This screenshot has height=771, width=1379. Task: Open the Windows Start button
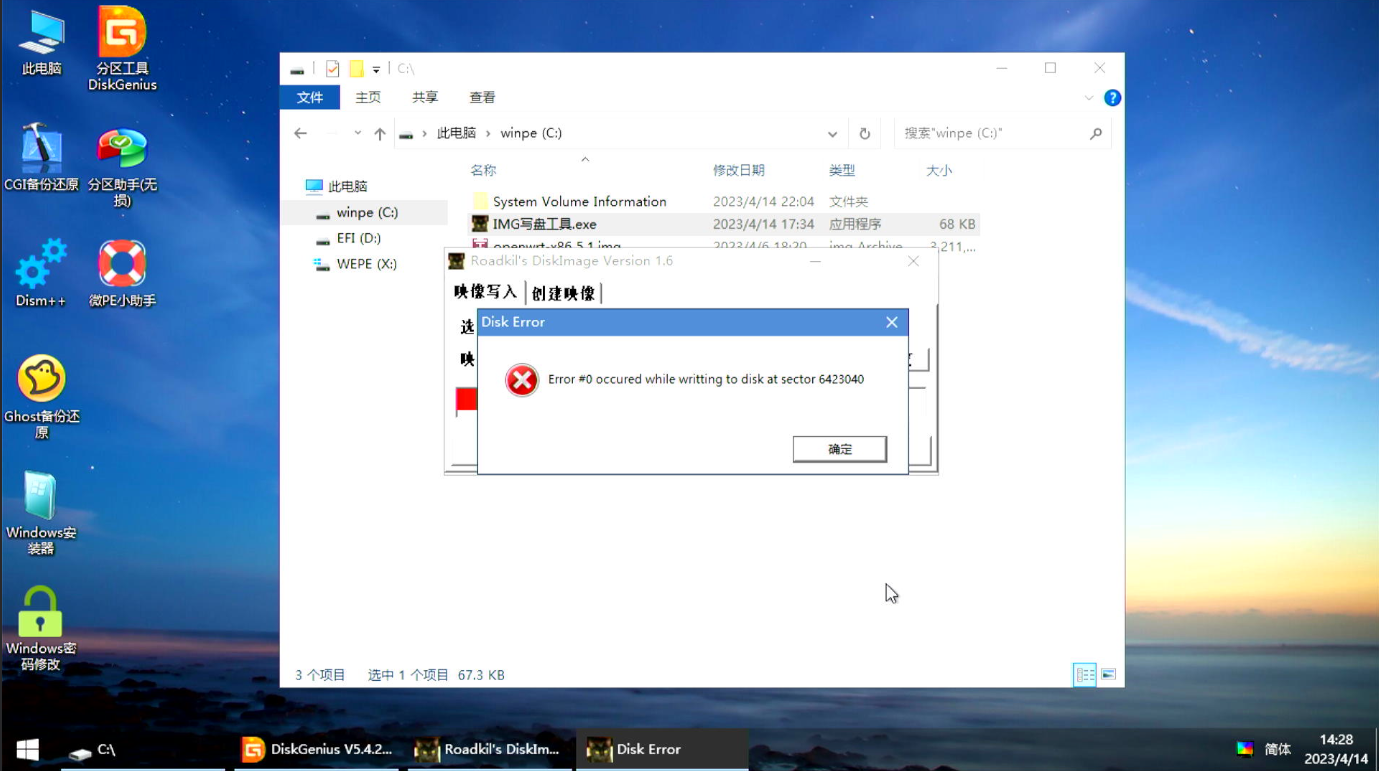coord(28,749)
